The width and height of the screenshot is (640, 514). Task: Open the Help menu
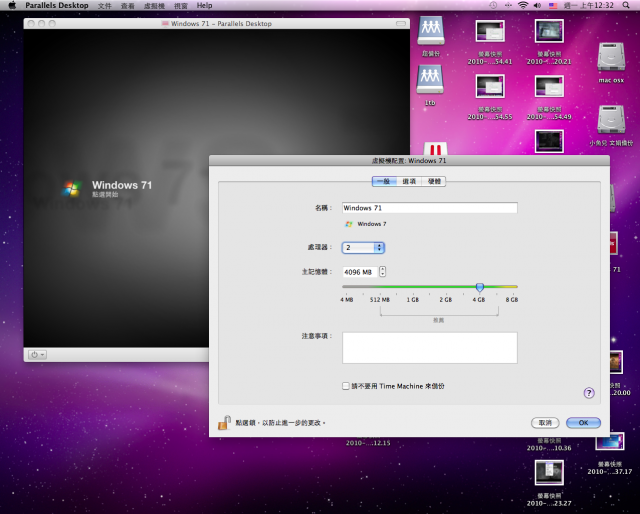pyautogui.click(x=204, y=5)
